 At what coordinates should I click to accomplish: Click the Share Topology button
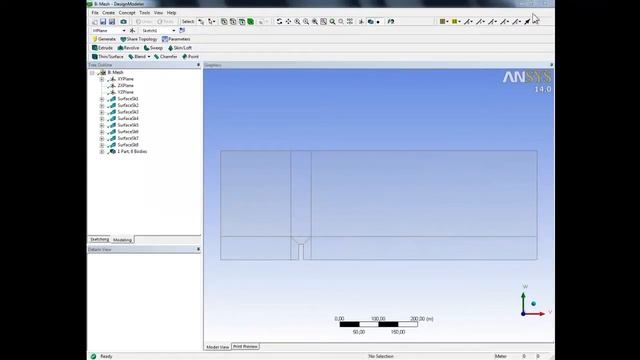(139, 39)
